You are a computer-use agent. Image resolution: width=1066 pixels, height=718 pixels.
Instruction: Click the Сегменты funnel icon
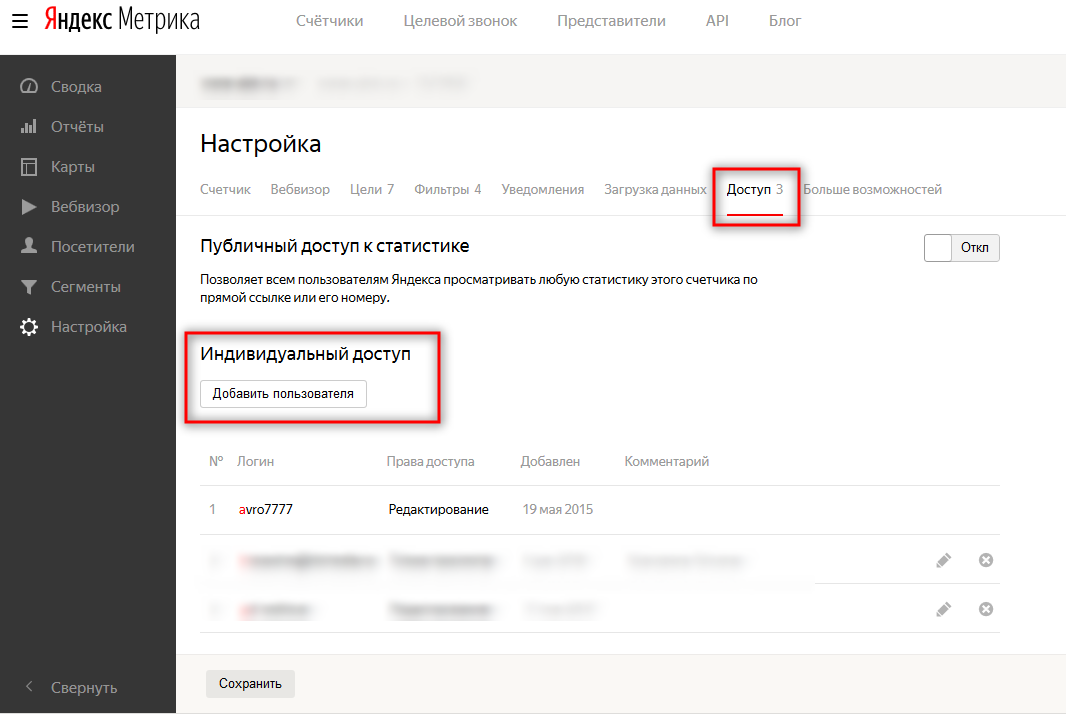(x=29, y=287)
